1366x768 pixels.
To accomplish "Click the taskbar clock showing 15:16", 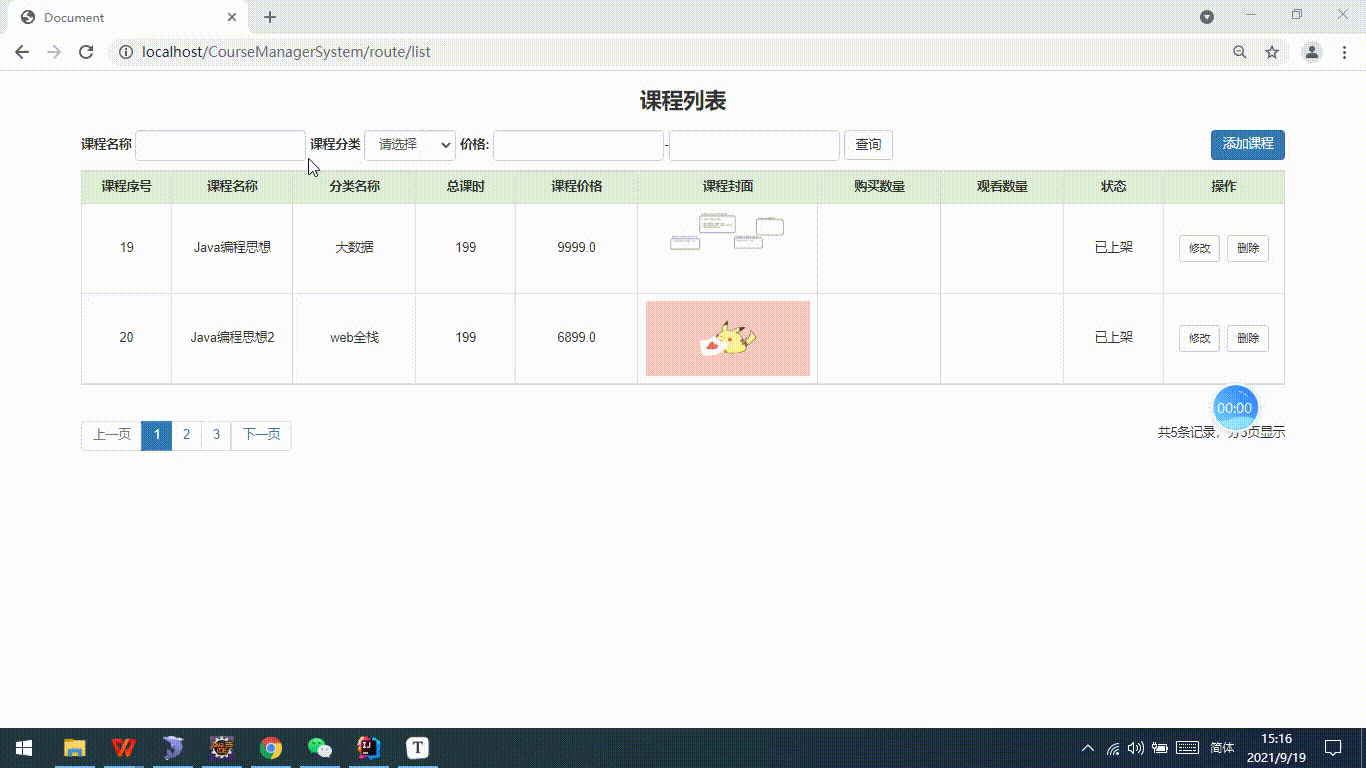I will click(x=1277, y=748).
